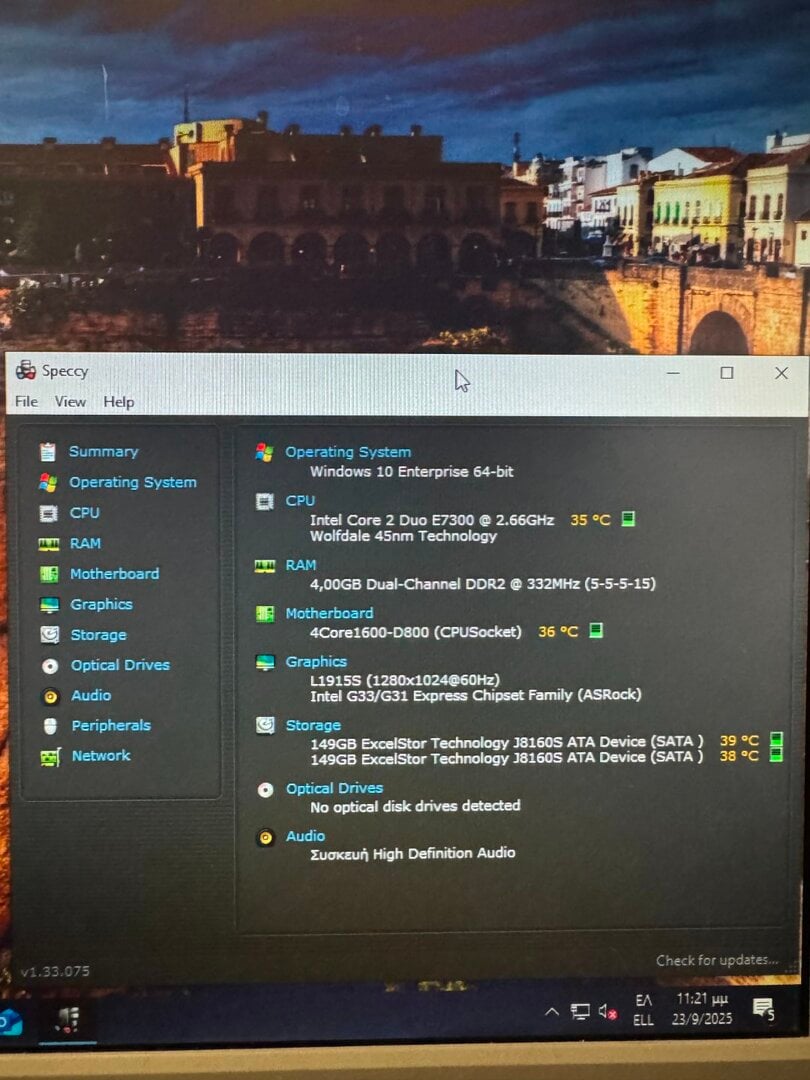Screen dimensions: 810x1080
Task: Open Graphics section in sidebar
Action: point(101,604)
